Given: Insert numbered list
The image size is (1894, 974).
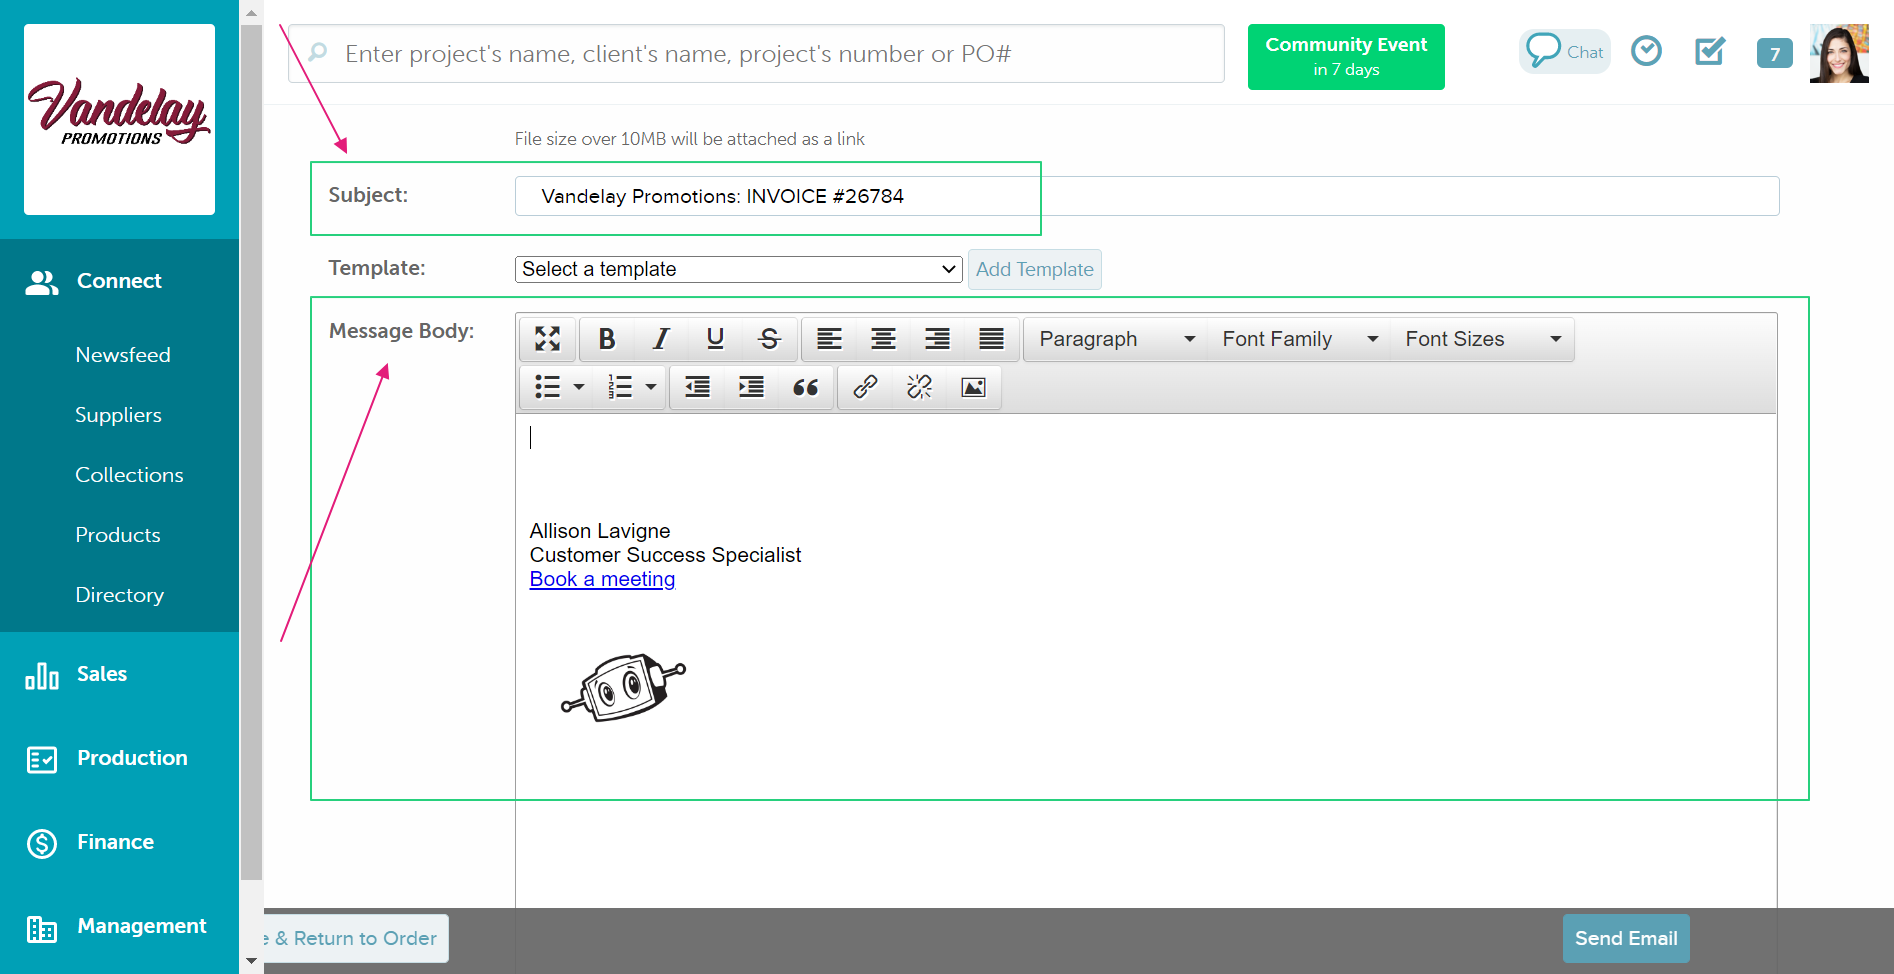Looking at the screenshot, I should click(x=620, y=387).
